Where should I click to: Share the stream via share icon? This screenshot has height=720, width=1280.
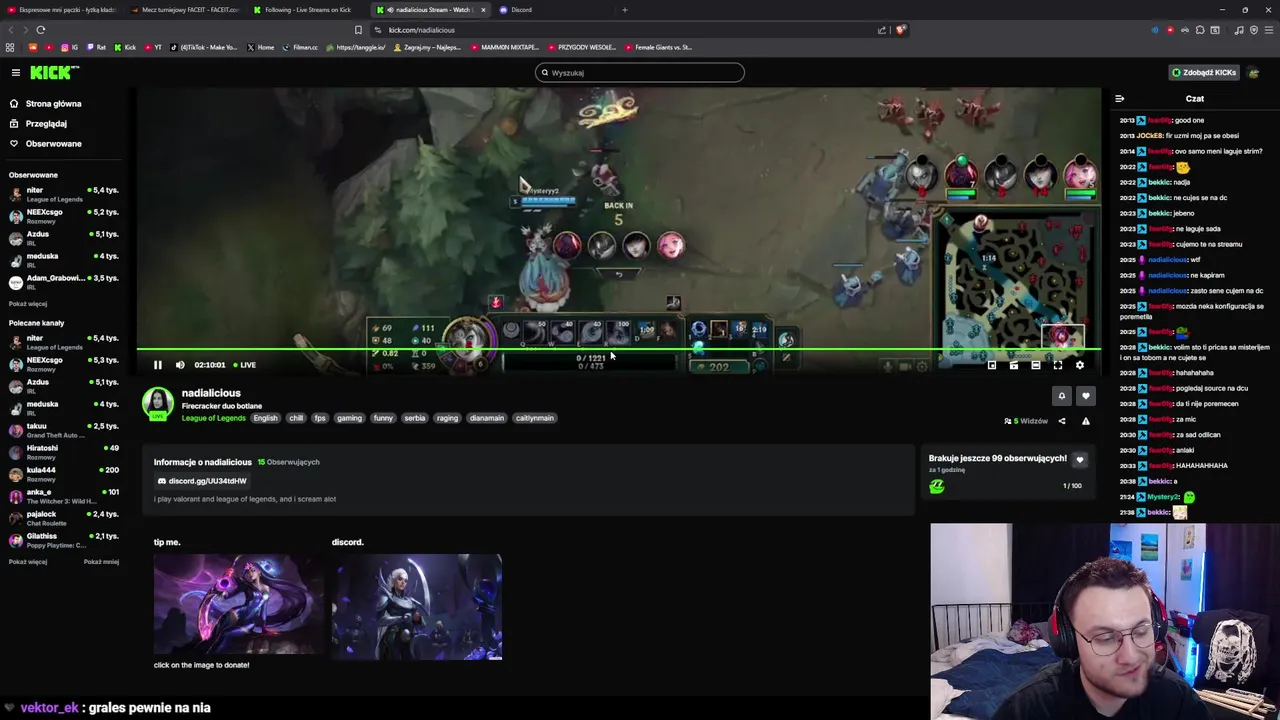point(1062,421)
